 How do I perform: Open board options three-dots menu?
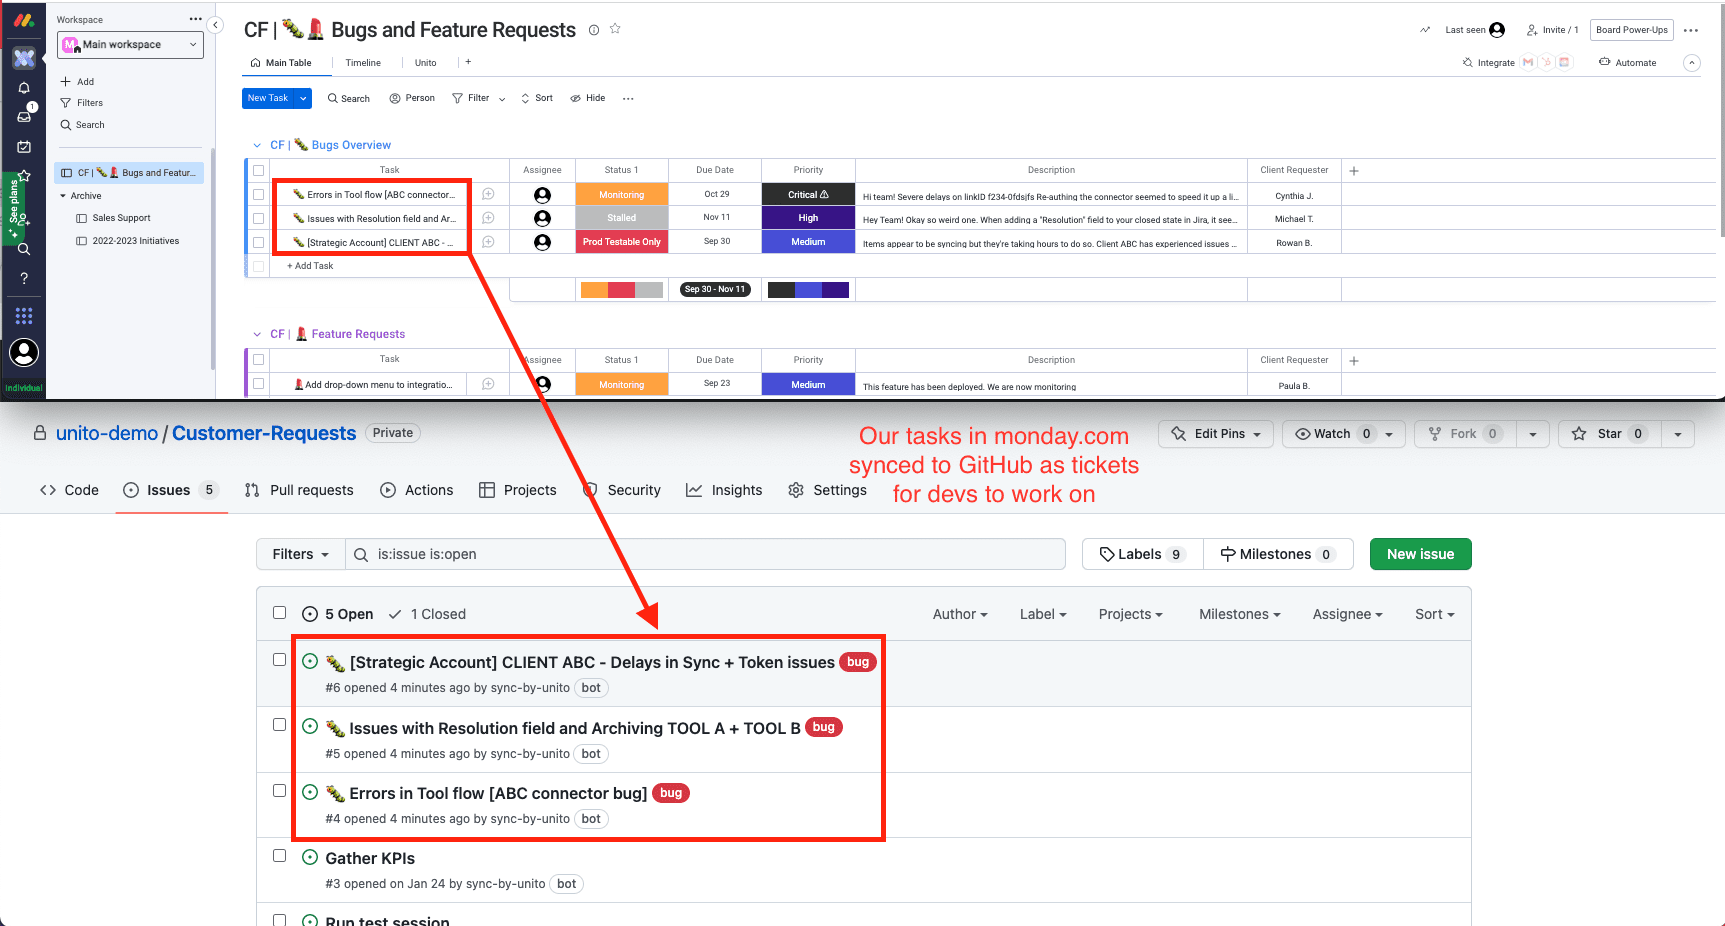pos(1691,30)
